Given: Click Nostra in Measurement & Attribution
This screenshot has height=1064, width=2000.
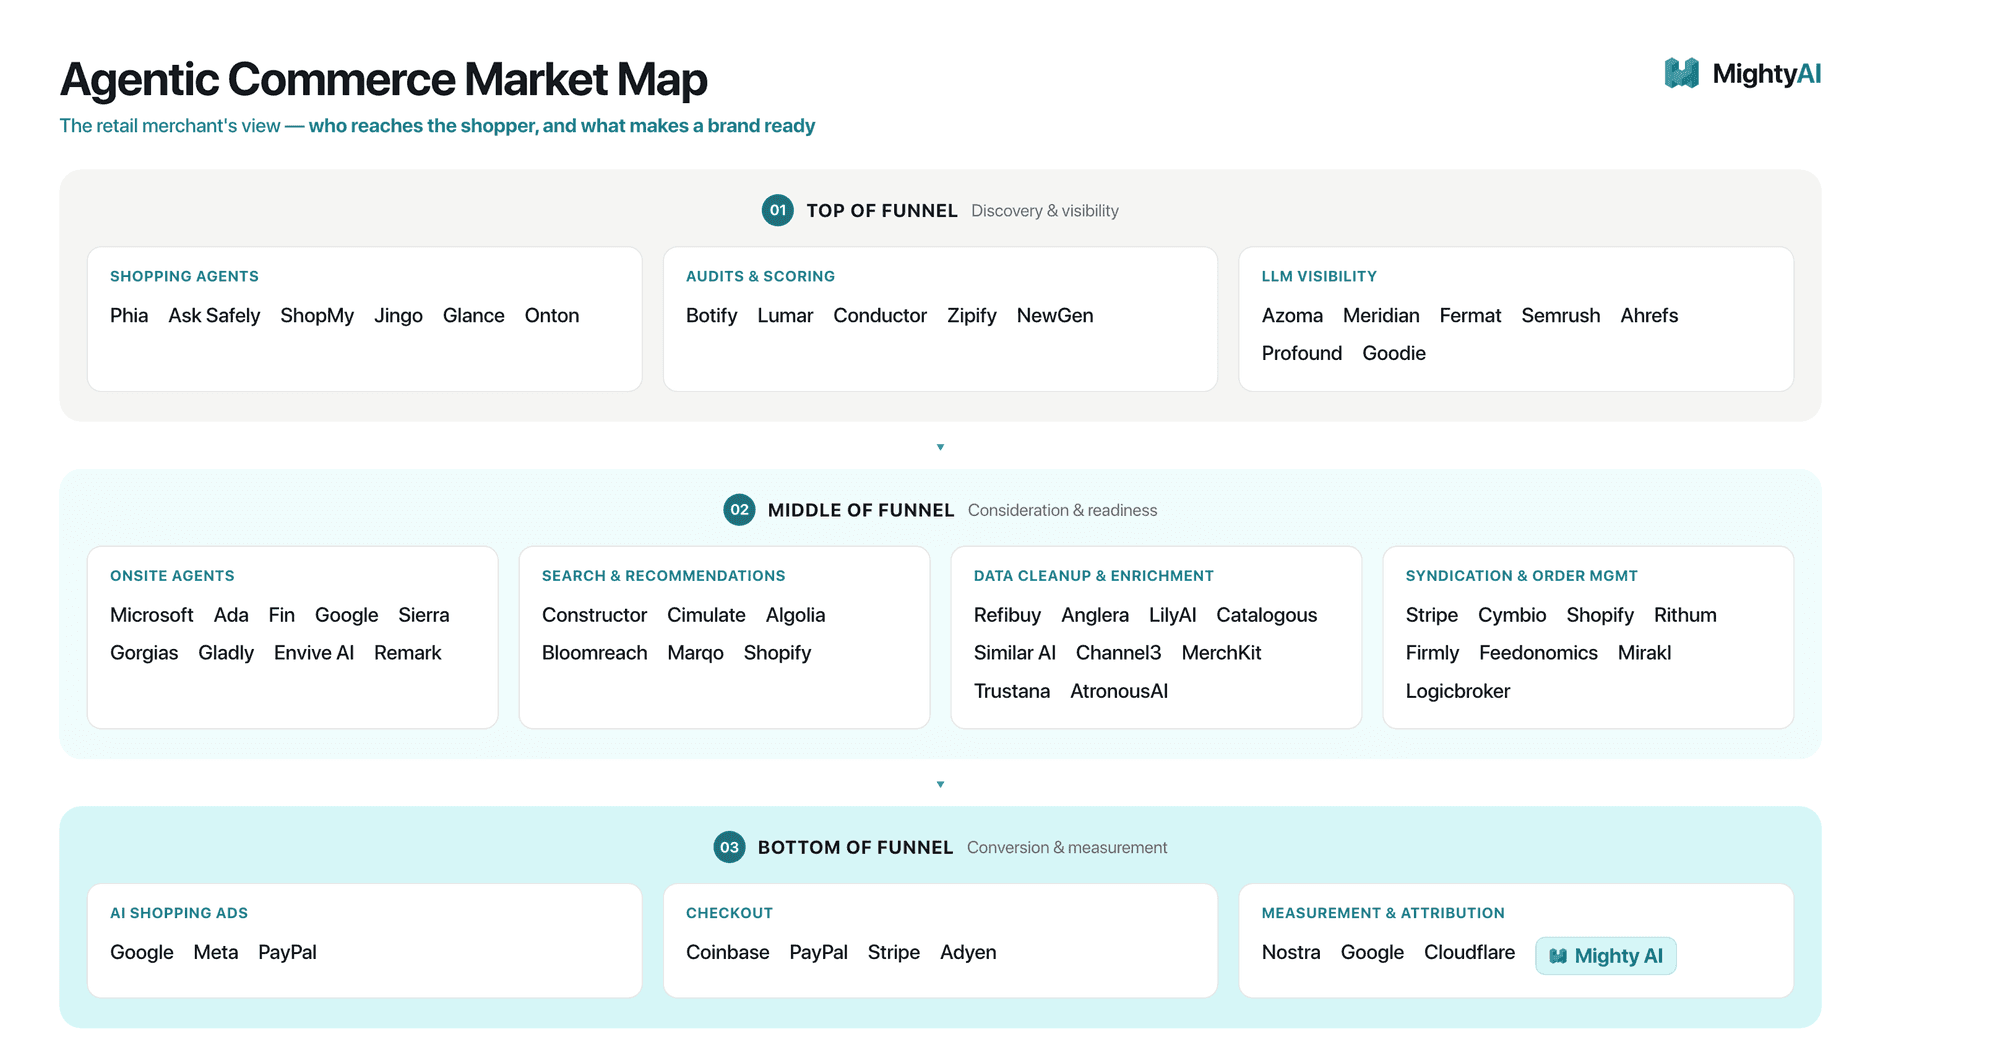Looking at the screenshot, I should [x=1291, y=952].
